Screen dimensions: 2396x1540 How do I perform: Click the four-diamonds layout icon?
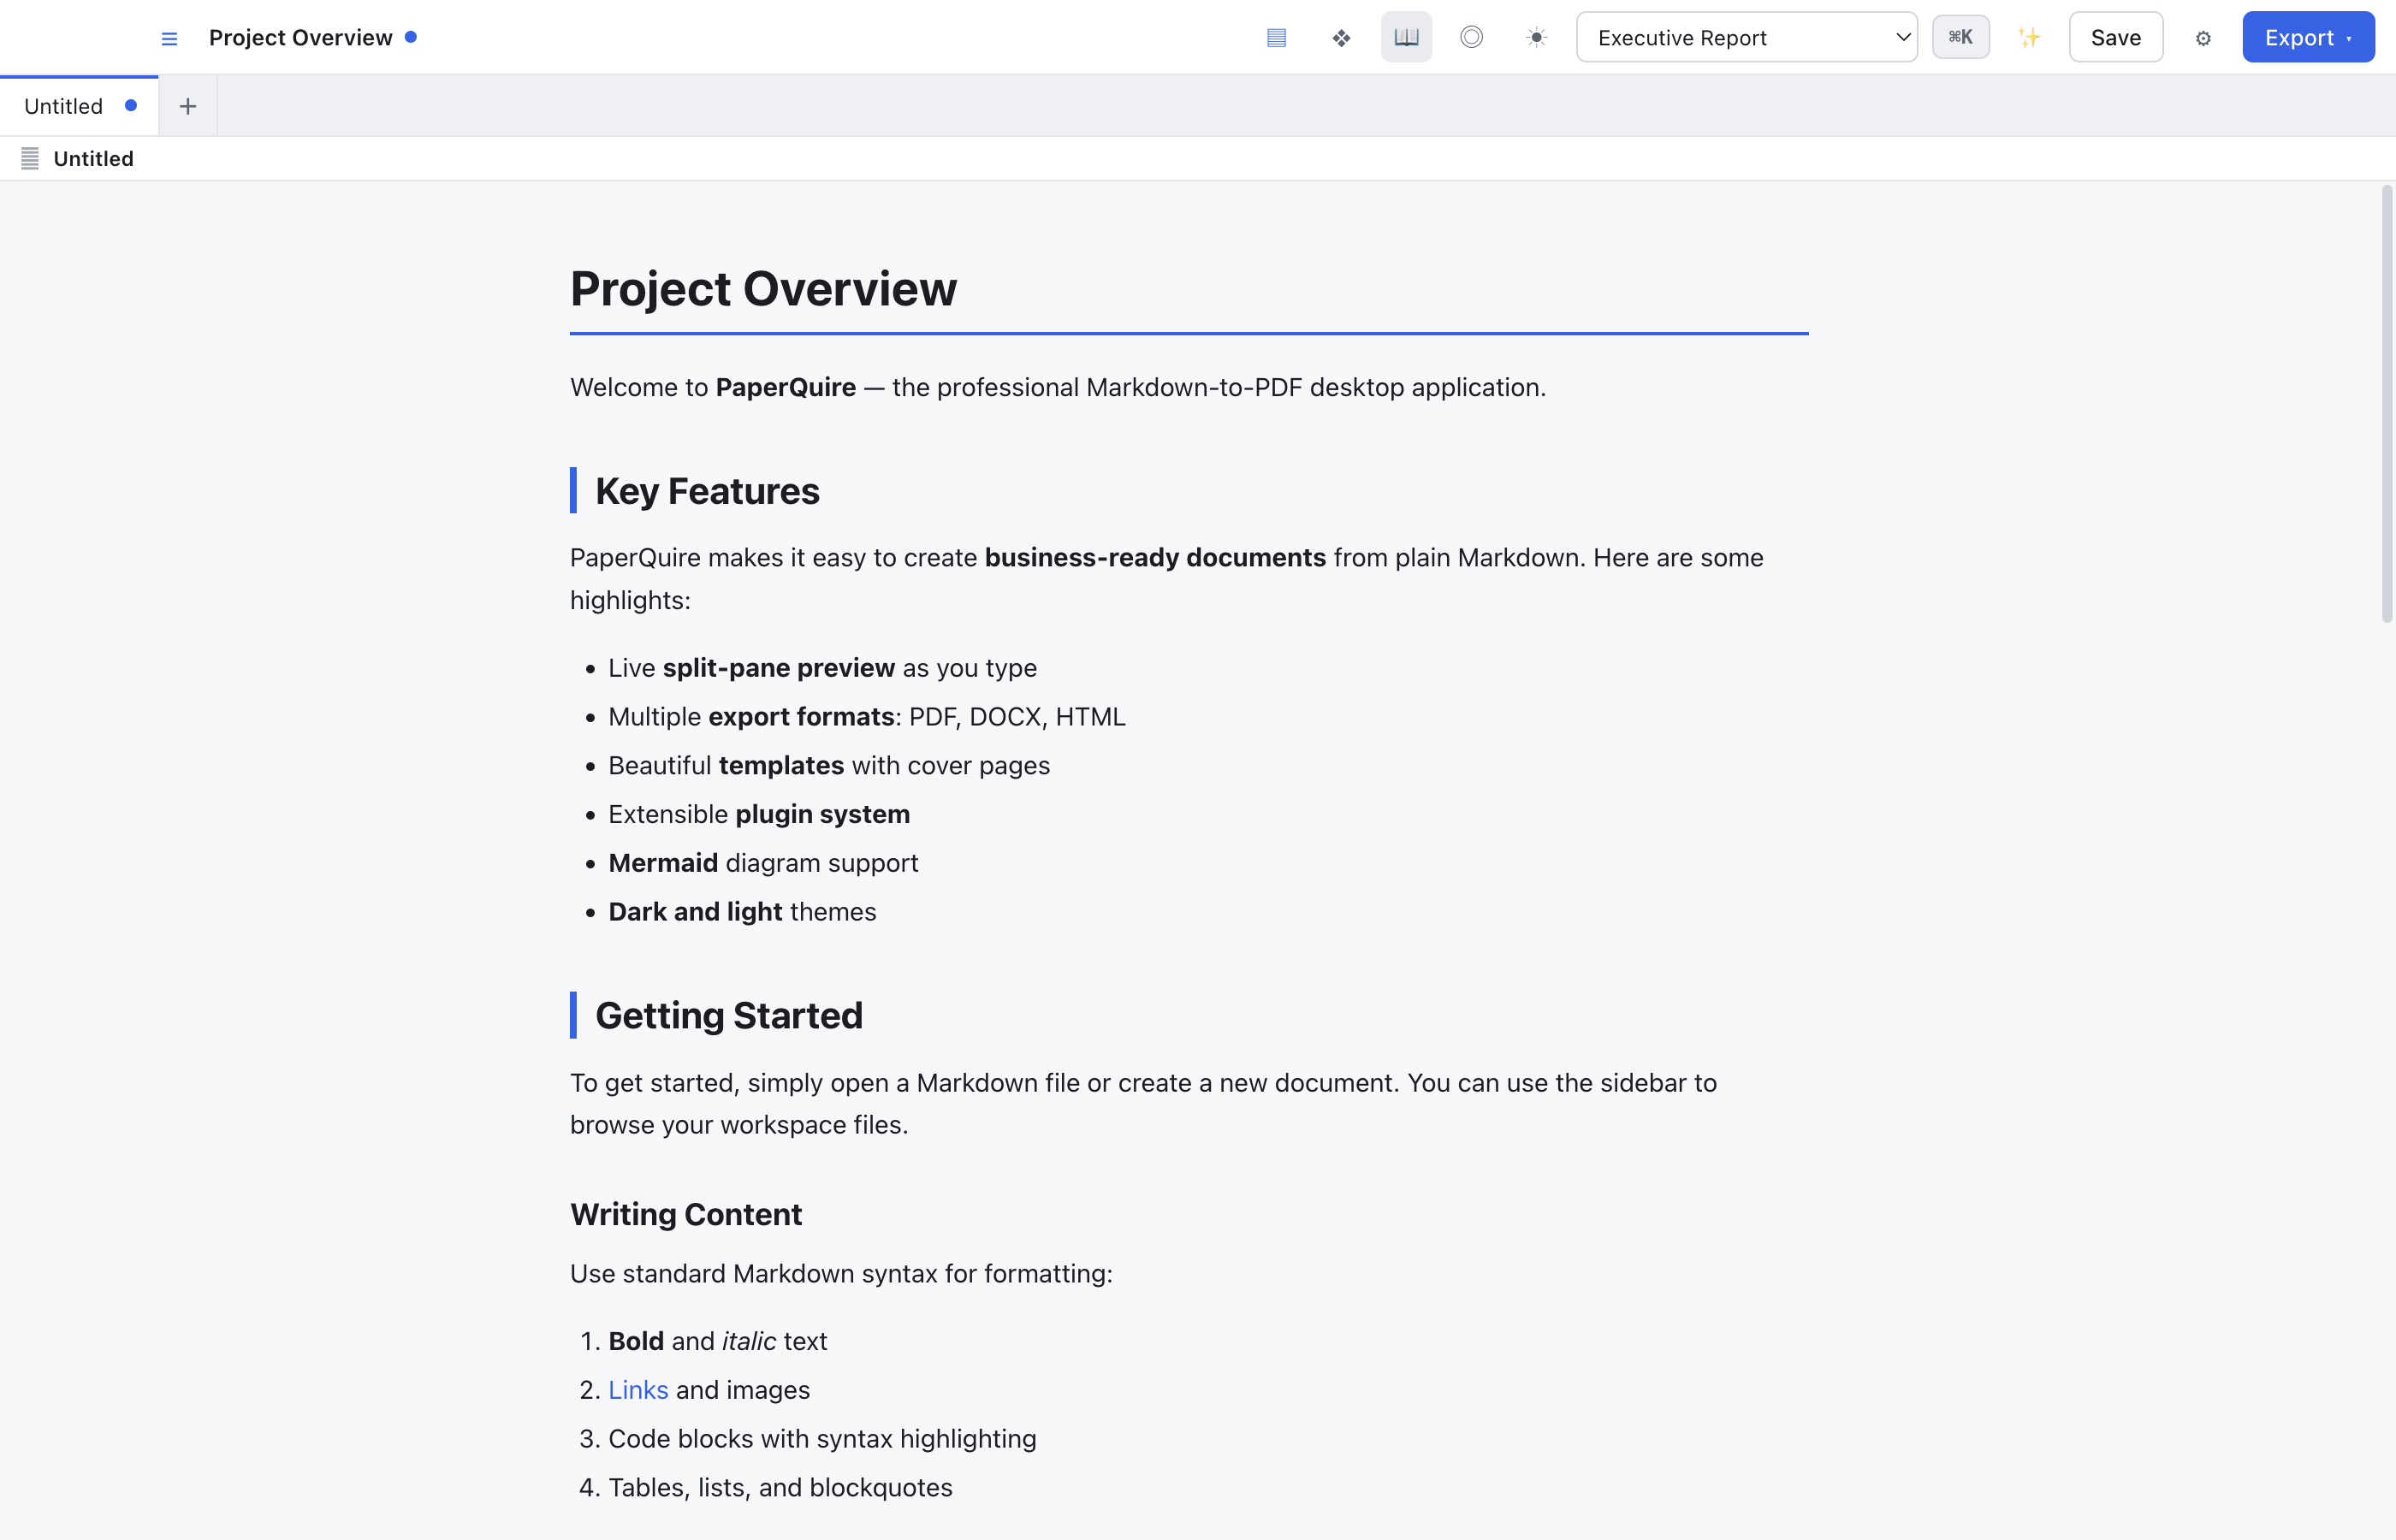coord(1341,38)
